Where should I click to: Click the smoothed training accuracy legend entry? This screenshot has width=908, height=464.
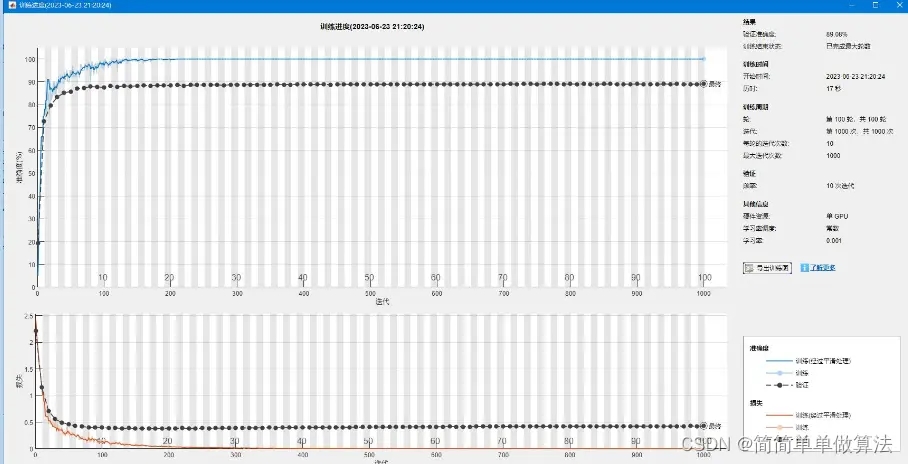(x=808, y=361)
